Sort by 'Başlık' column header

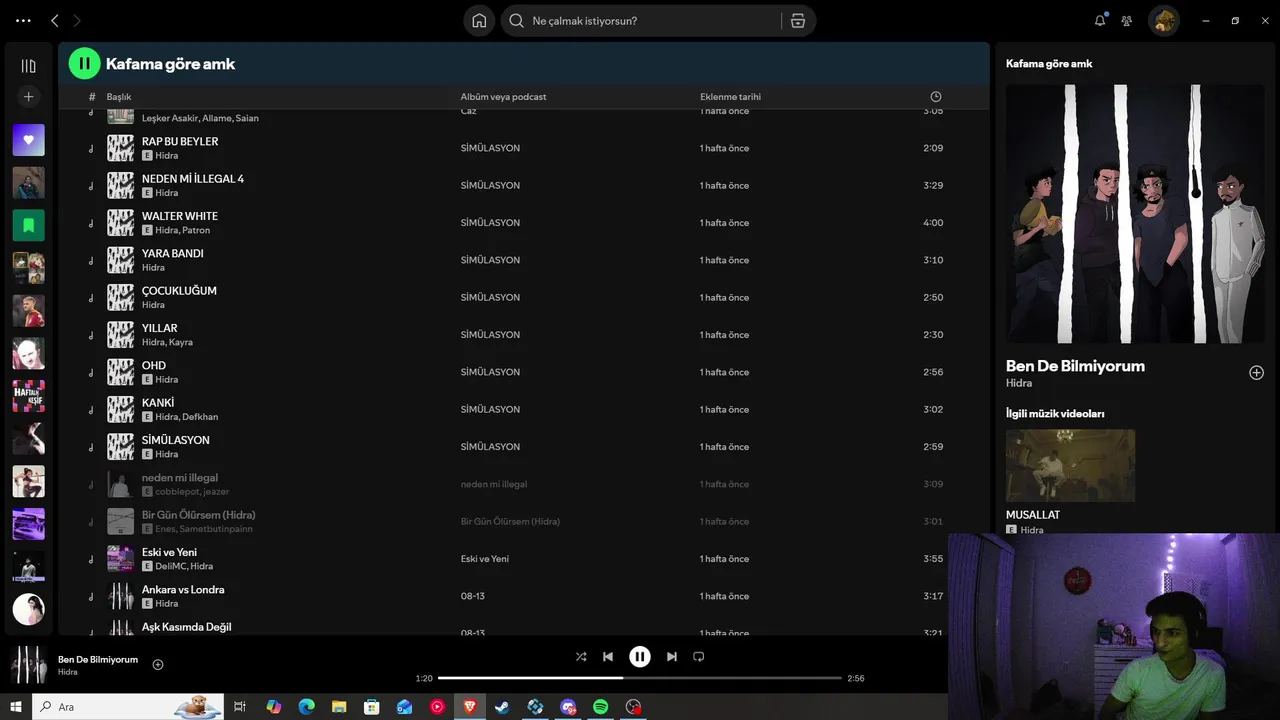pyautogui.click(x=119, y=97)
